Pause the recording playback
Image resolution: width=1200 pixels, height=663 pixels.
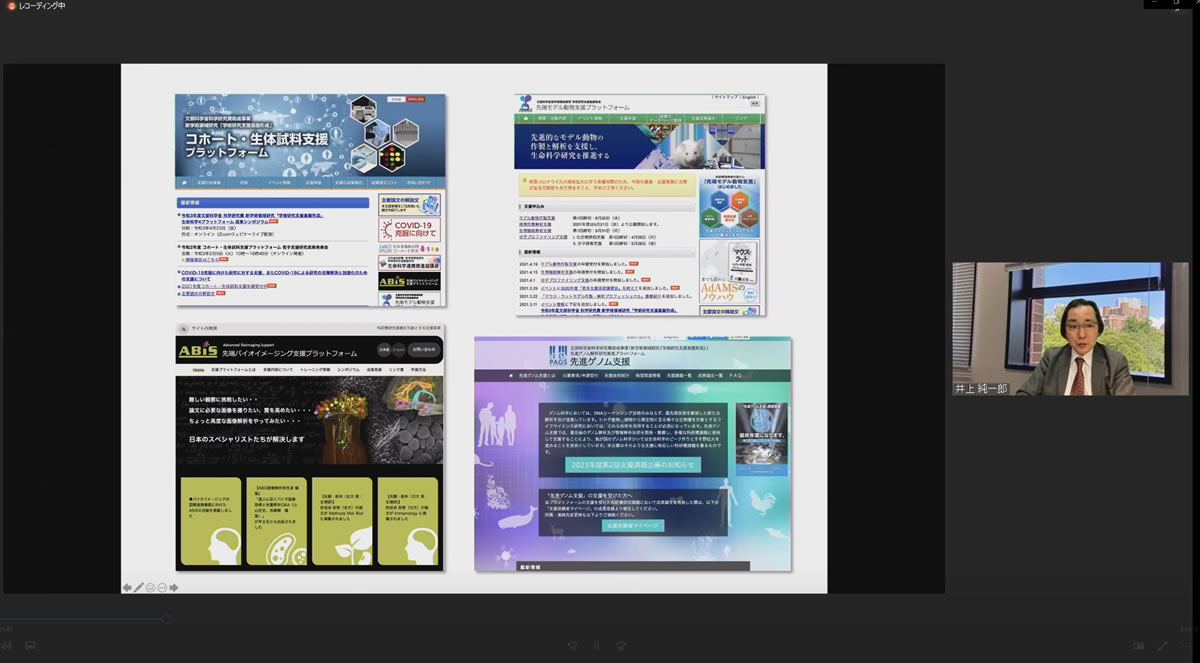[596, 646]
